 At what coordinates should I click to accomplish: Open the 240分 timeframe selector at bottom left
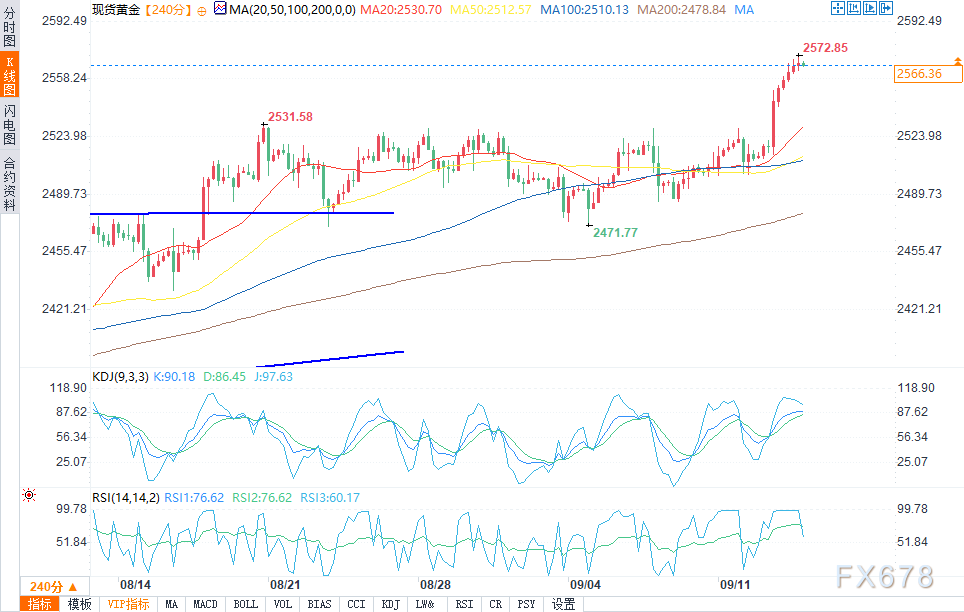click(46, 586)
